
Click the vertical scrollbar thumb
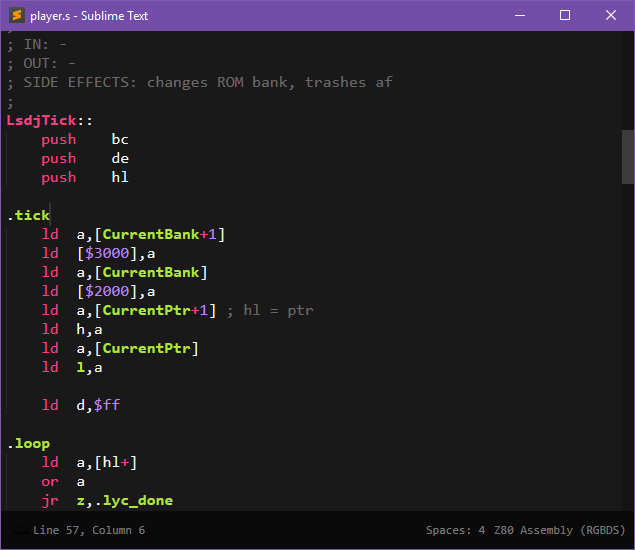coord(628,157)
